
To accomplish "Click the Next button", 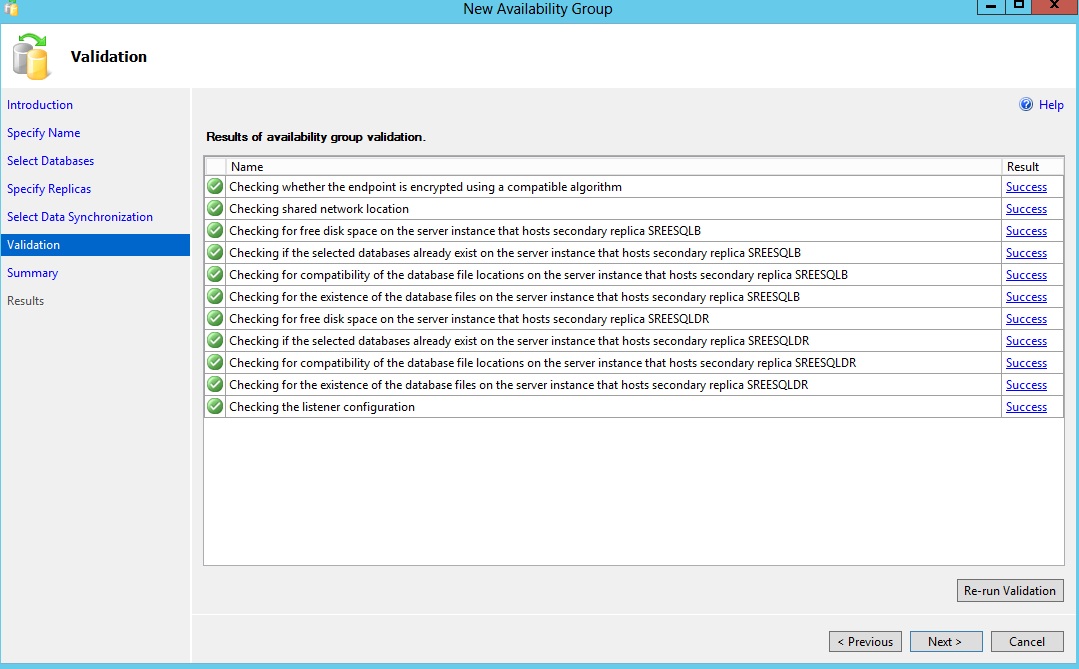I will pos(945,642).
